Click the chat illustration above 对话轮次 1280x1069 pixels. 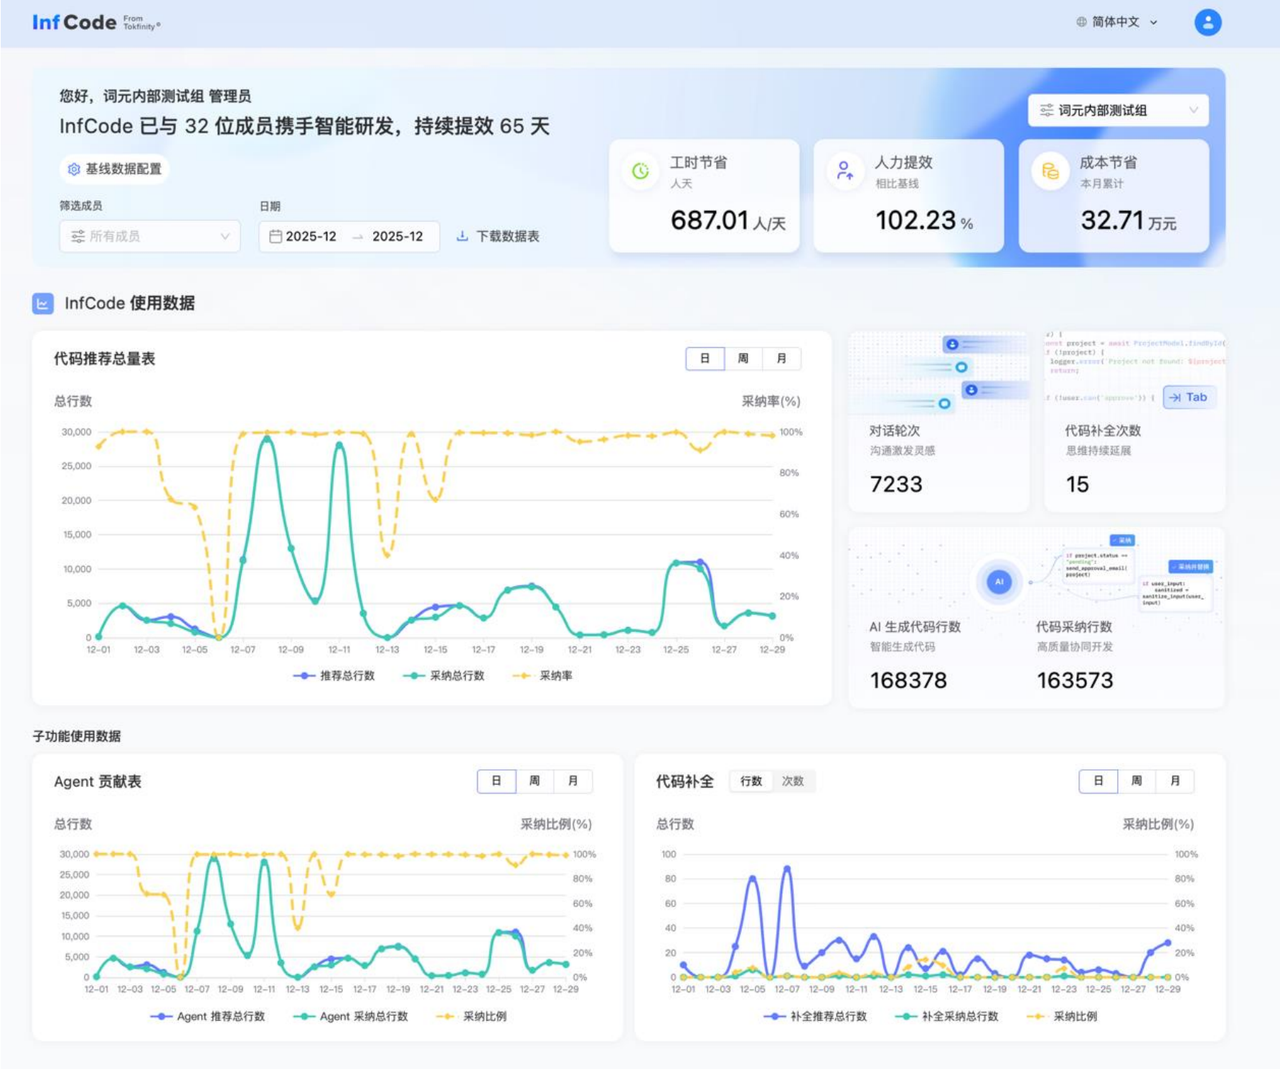(x=939, y=373)
